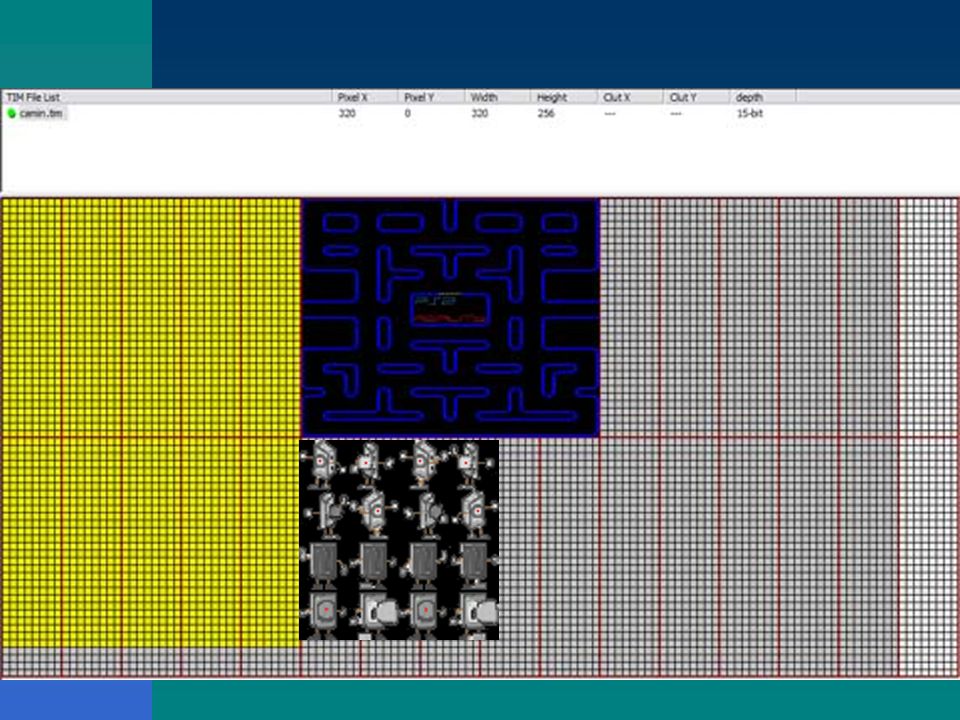Click the Width column header
Image resolution: width=960 pixels, height=720 pixels.
pyautogui.click(x=497, y=97)
